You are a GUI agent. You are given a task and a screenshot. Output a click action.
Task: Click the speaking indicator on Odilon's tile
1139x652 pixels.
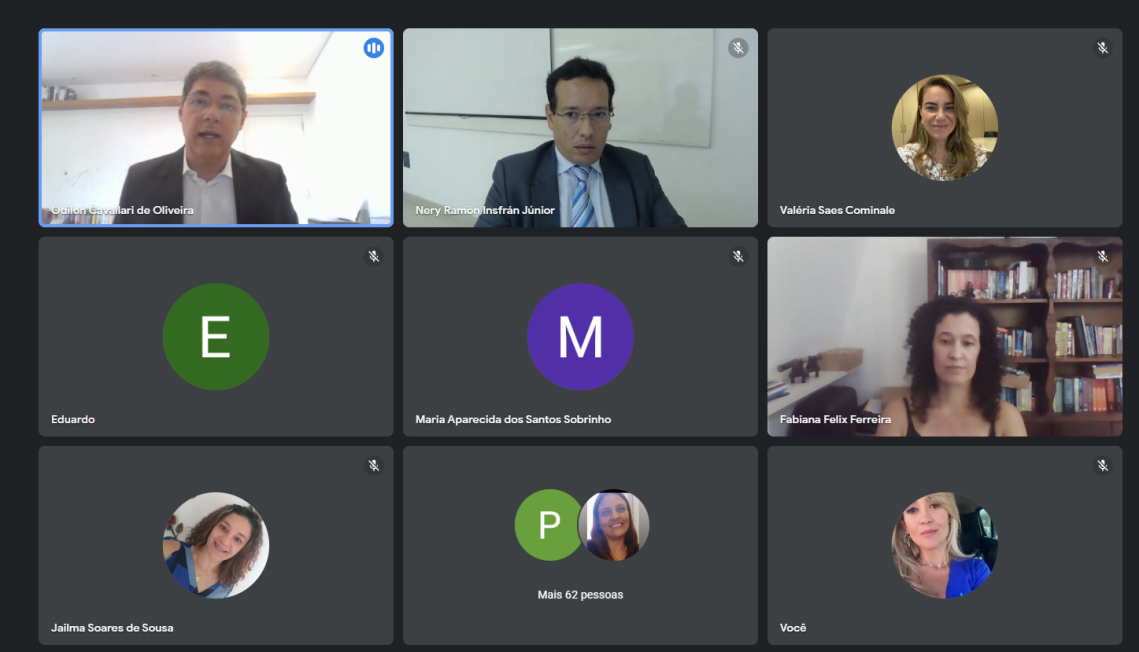click(373, 48)
